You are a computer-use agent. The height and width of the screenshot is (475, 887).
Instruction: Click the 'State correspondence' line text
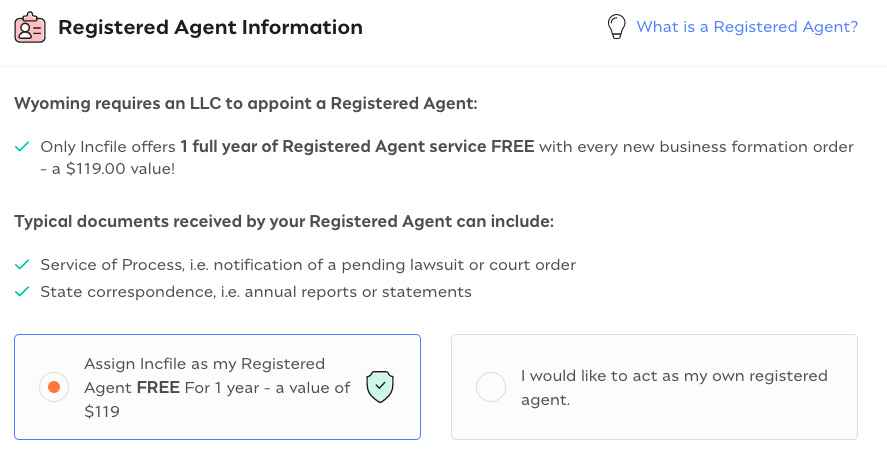(256, 292)
